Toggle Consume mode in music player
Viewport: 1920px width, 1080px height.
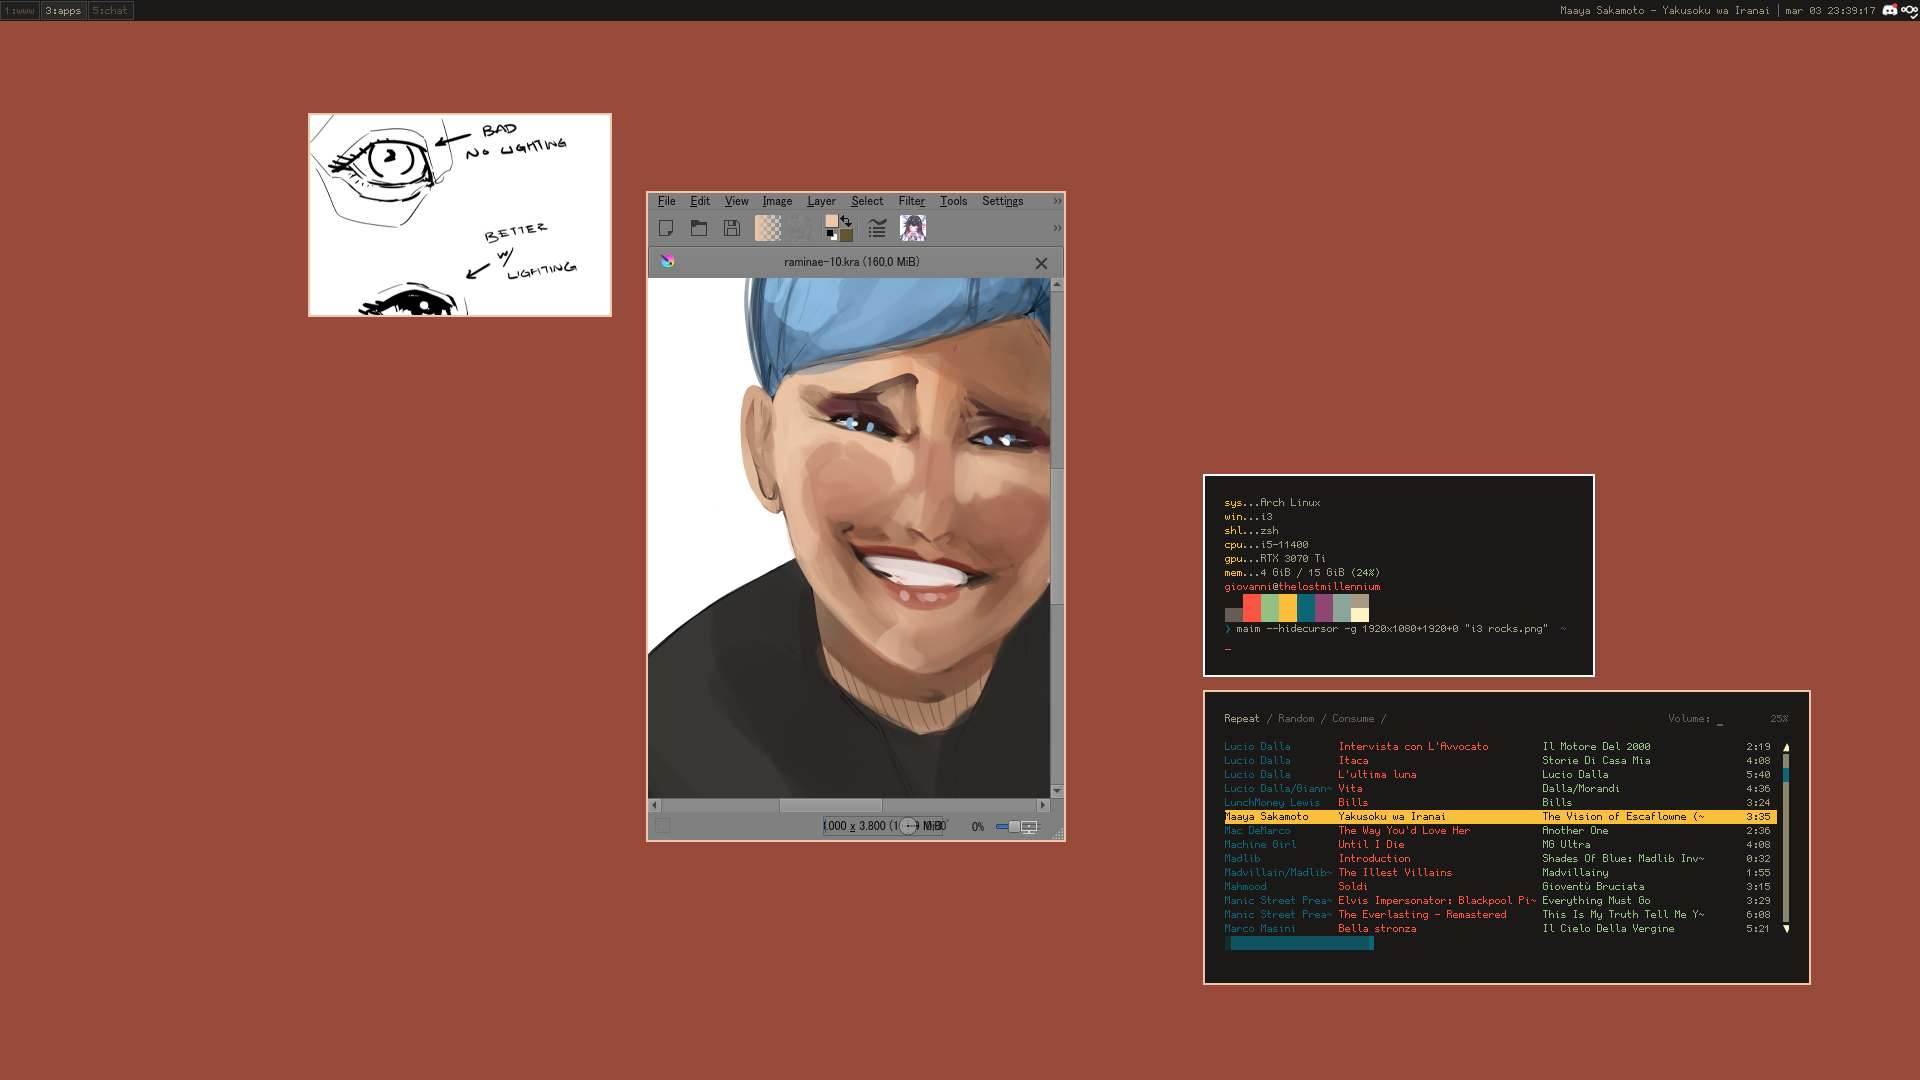pos(1352,719)
